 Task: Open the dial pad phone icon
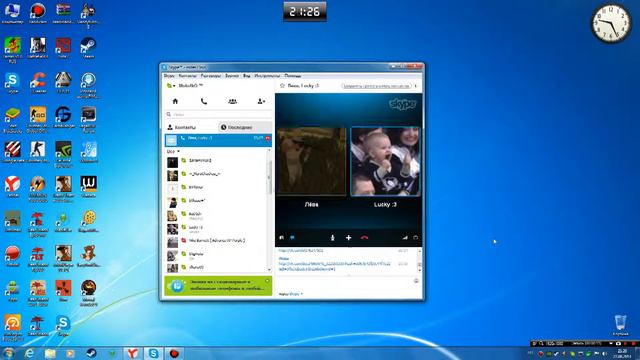coord(204,101)
